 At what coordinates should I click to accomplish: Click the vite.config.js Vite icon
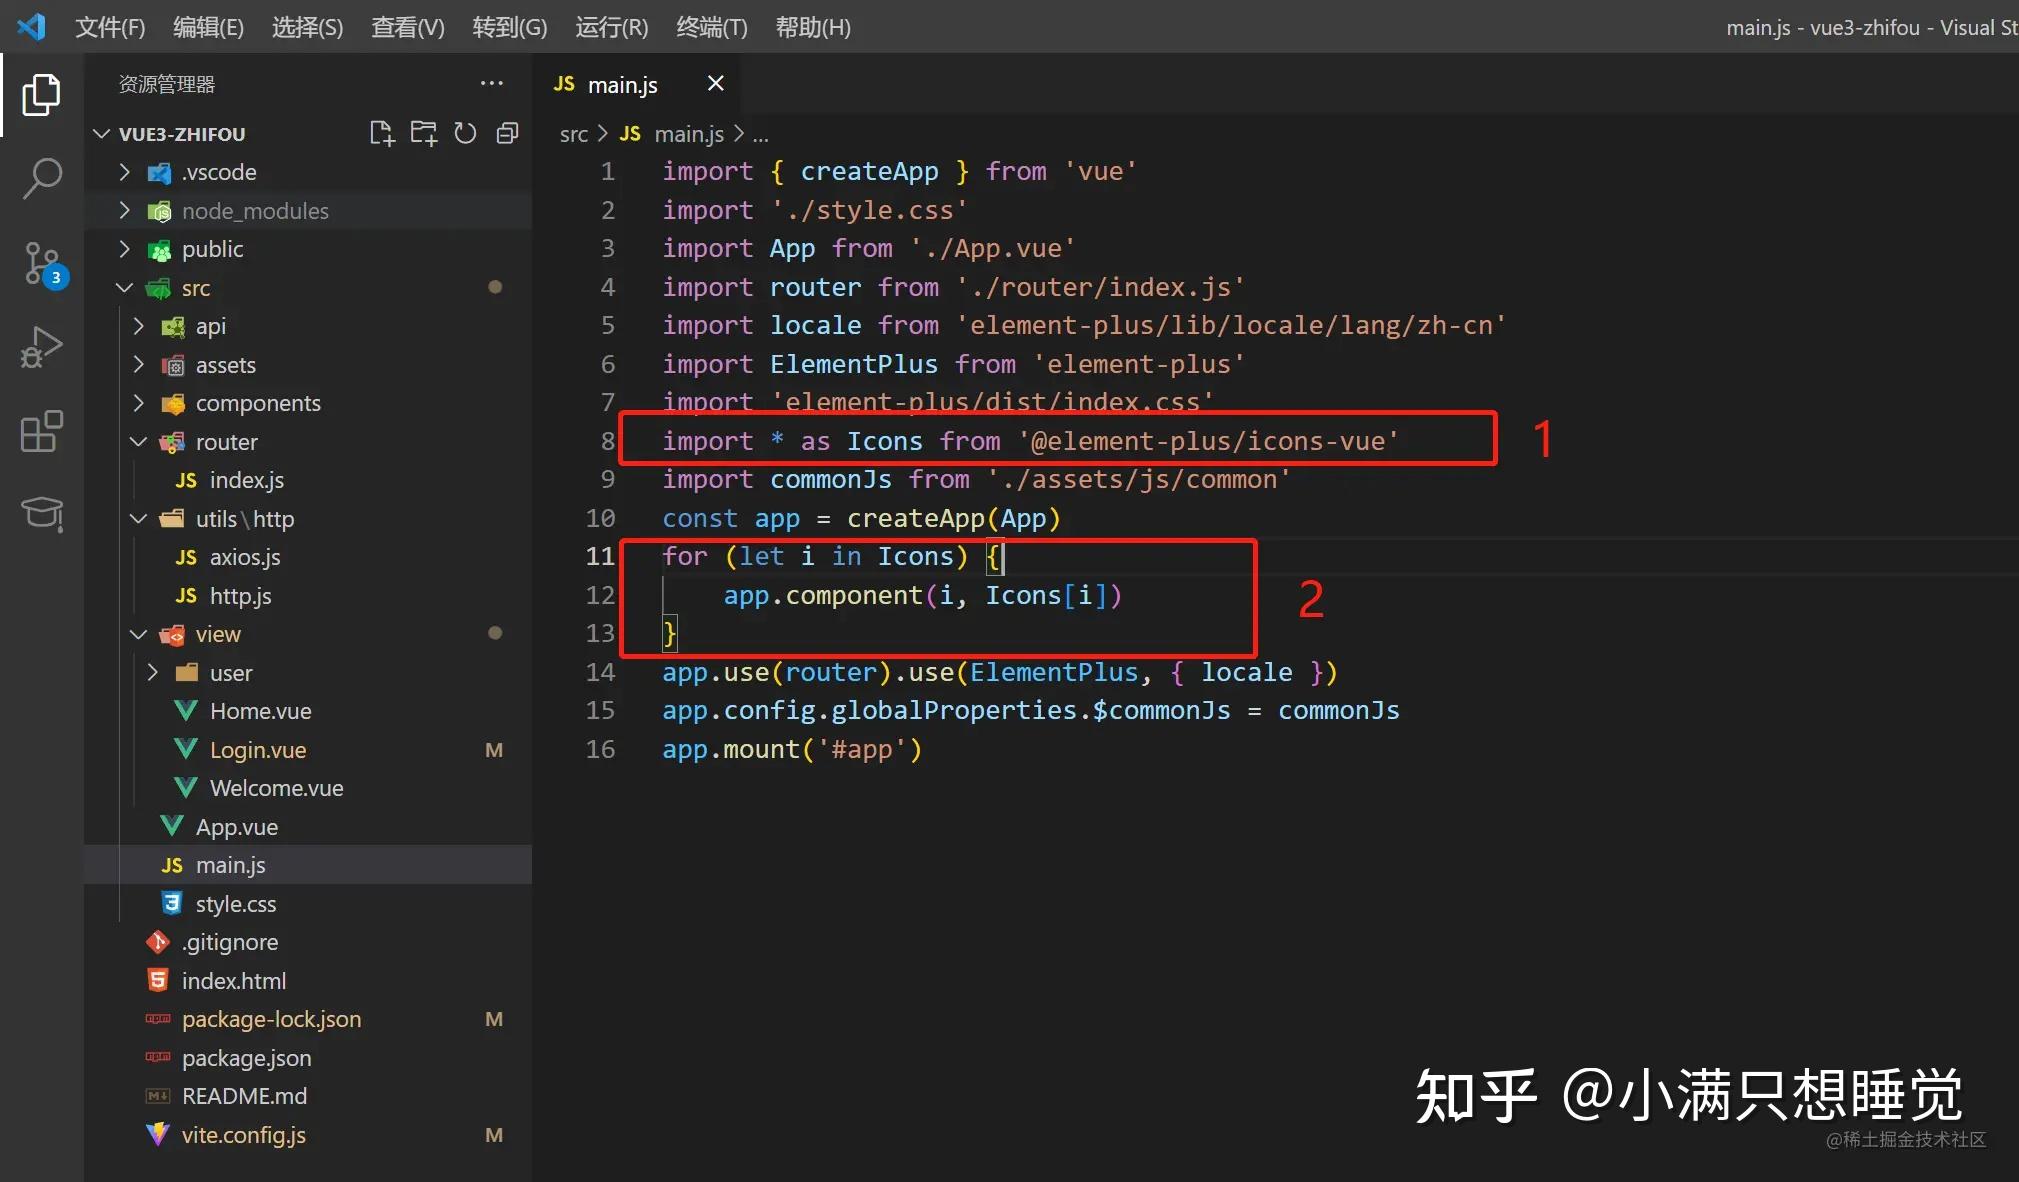coord(158,1134)
